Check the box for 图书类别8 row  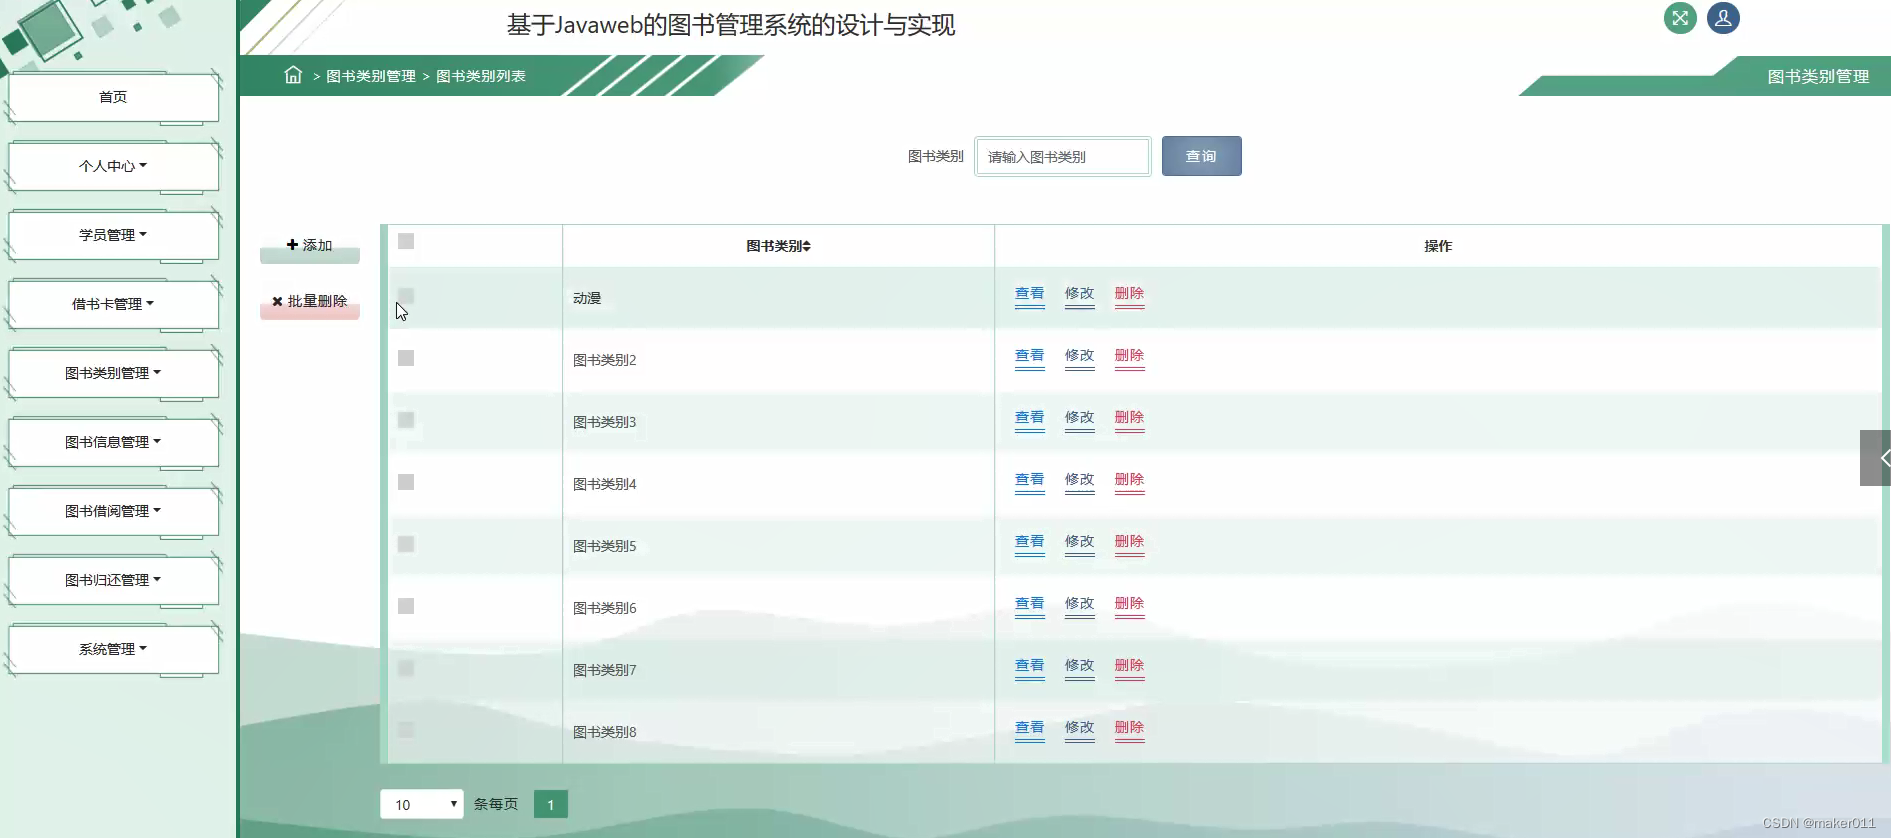406,730
